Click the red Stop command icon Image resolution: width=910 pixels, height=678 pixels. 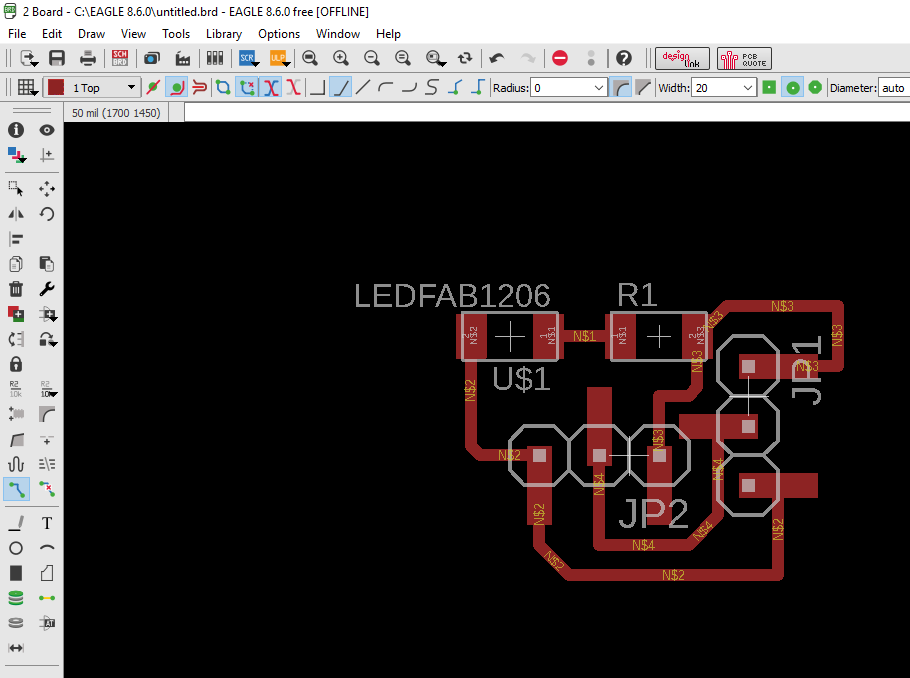(x=560, y=58)
